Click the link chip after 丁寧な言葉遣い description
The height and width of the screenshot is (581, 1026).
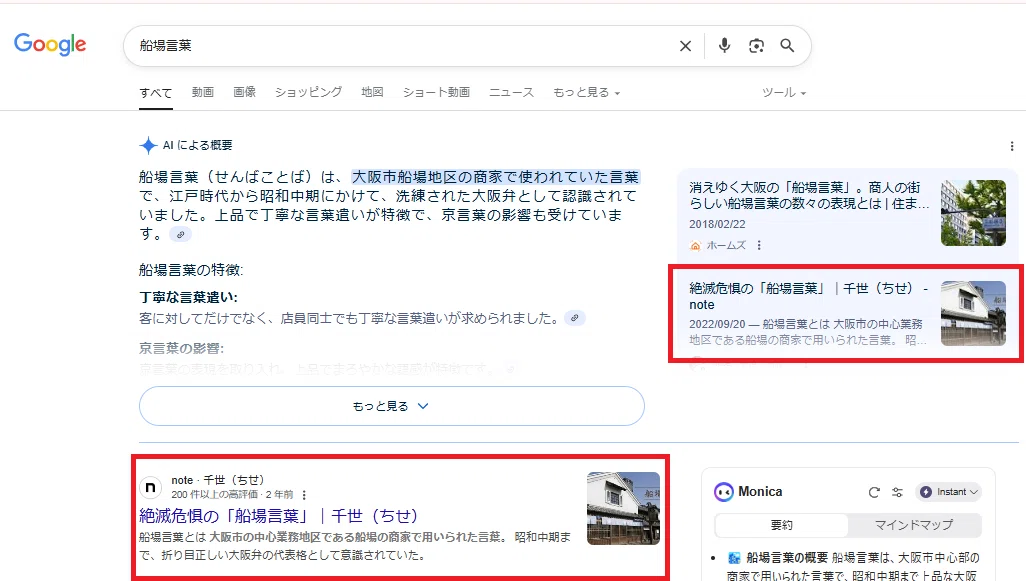click(575, 318)
